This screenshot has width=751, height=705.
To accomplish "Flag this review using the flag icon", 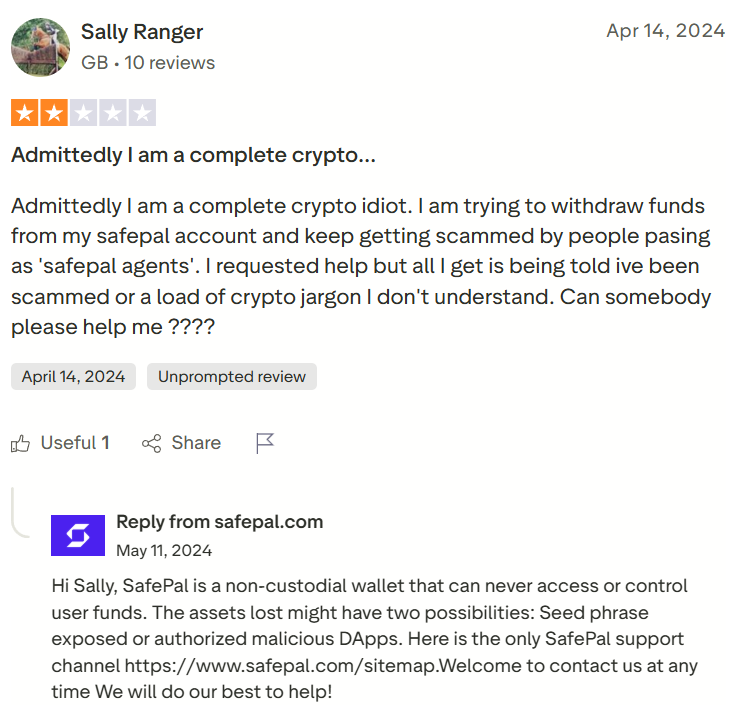I will 265,443.
